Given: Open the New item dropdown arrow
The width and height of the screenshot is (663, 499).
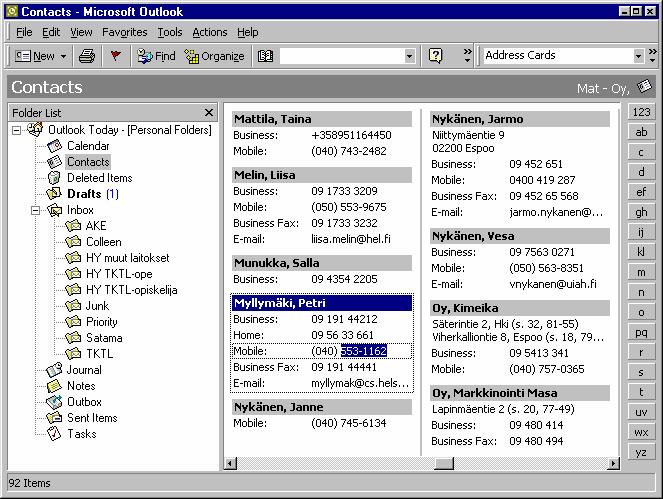Looking at the screenshot, I should pos(63,56).
